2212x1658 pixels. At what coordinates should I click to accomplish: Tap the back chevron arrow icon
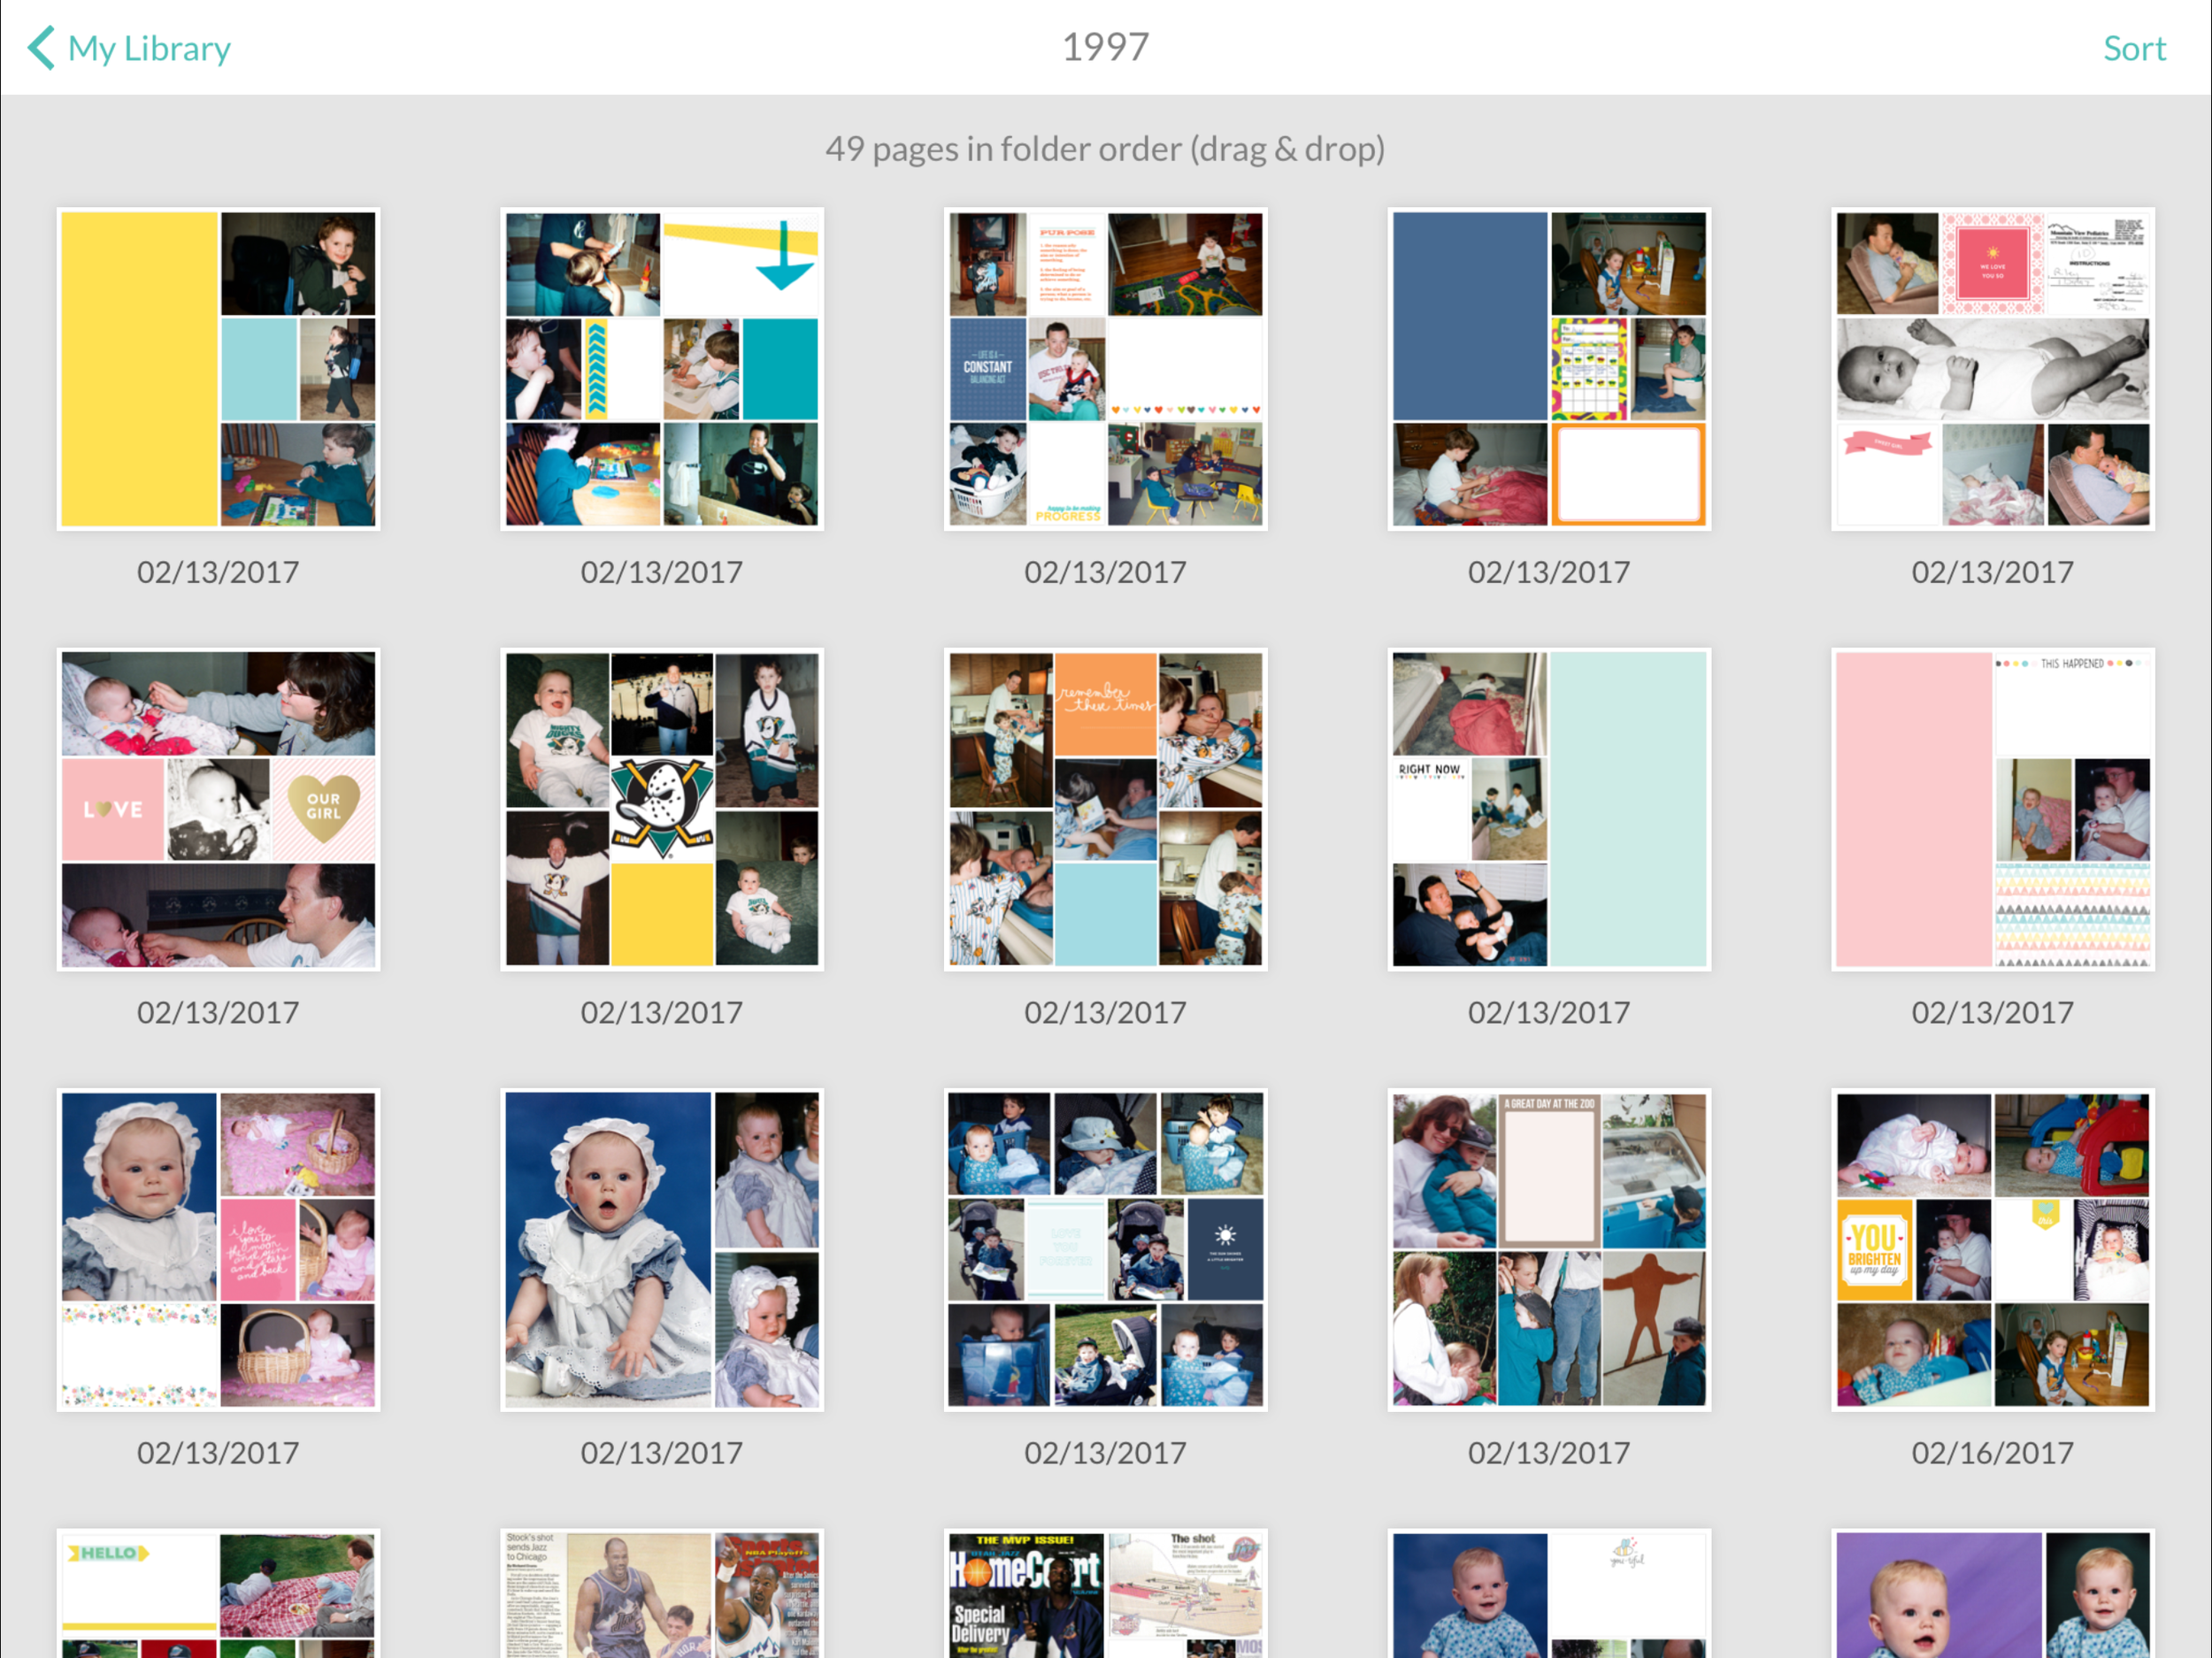click(41, 48)
